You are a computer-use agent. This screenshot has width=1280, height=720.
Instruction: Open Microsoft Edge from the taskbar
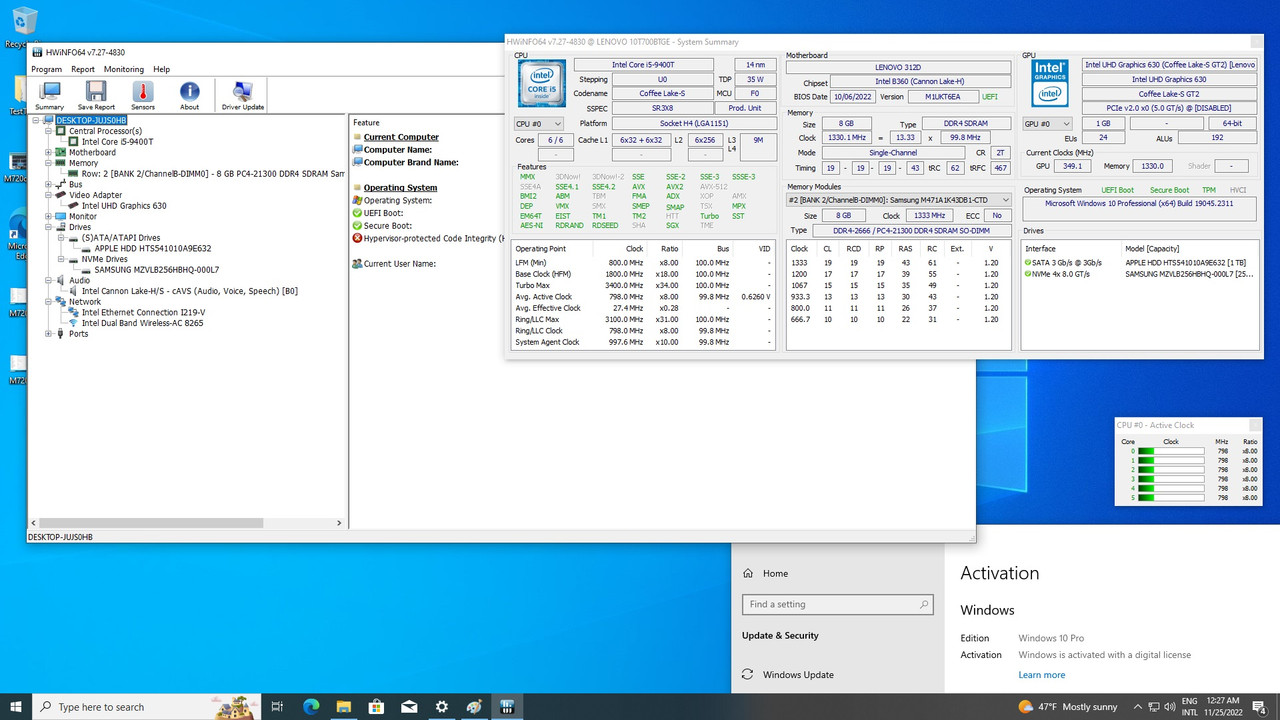click(x=311, y=707)
